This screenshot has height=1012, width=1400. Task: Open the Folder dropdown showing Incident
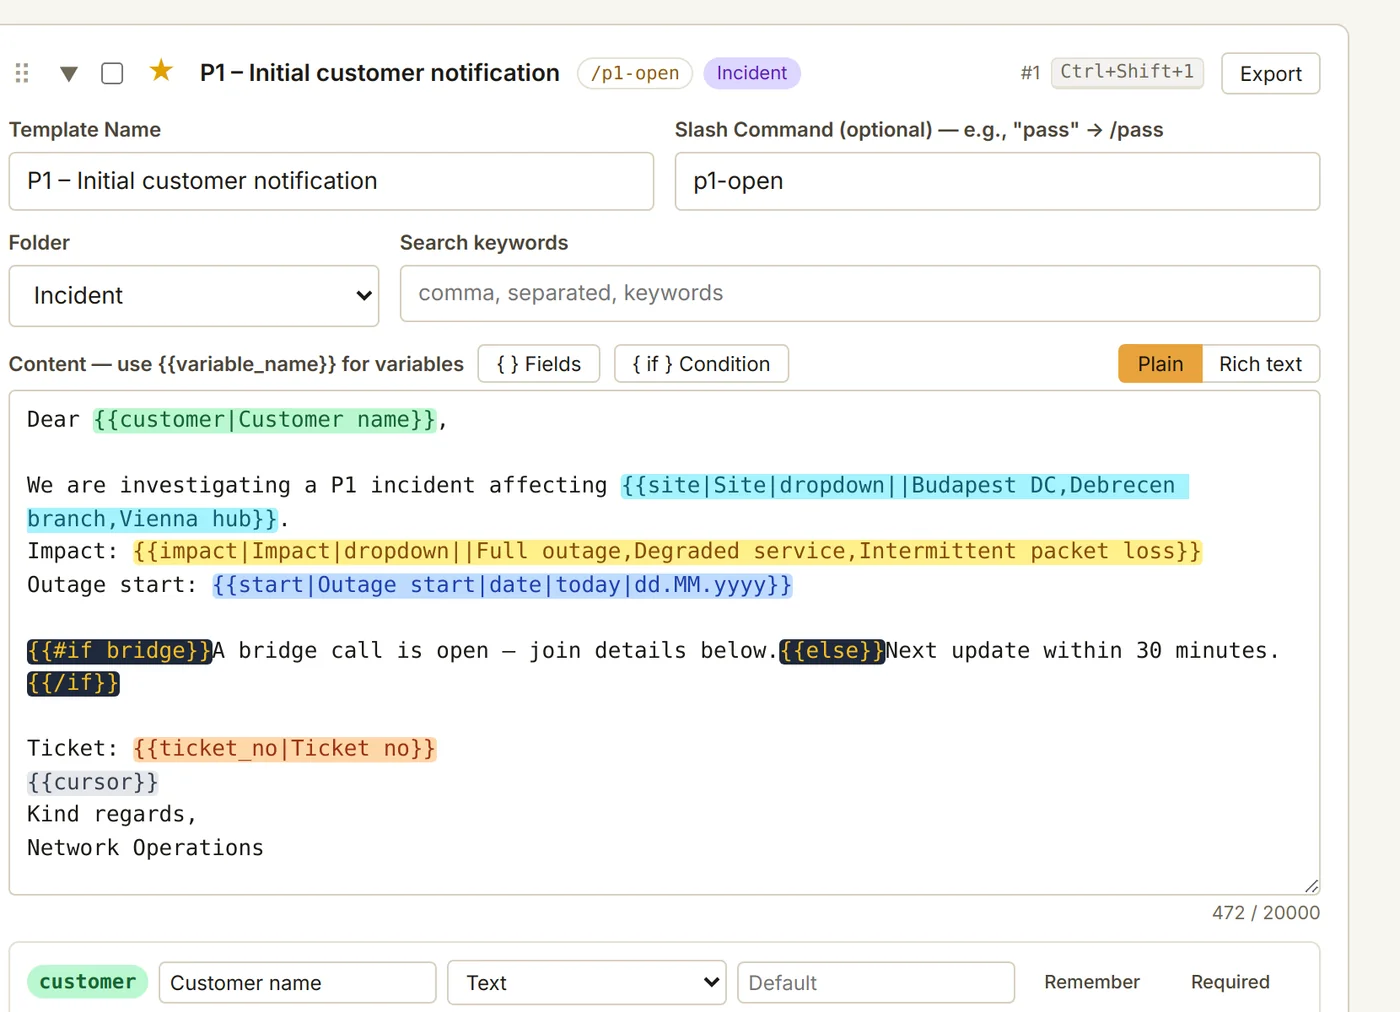coord(194,296)
